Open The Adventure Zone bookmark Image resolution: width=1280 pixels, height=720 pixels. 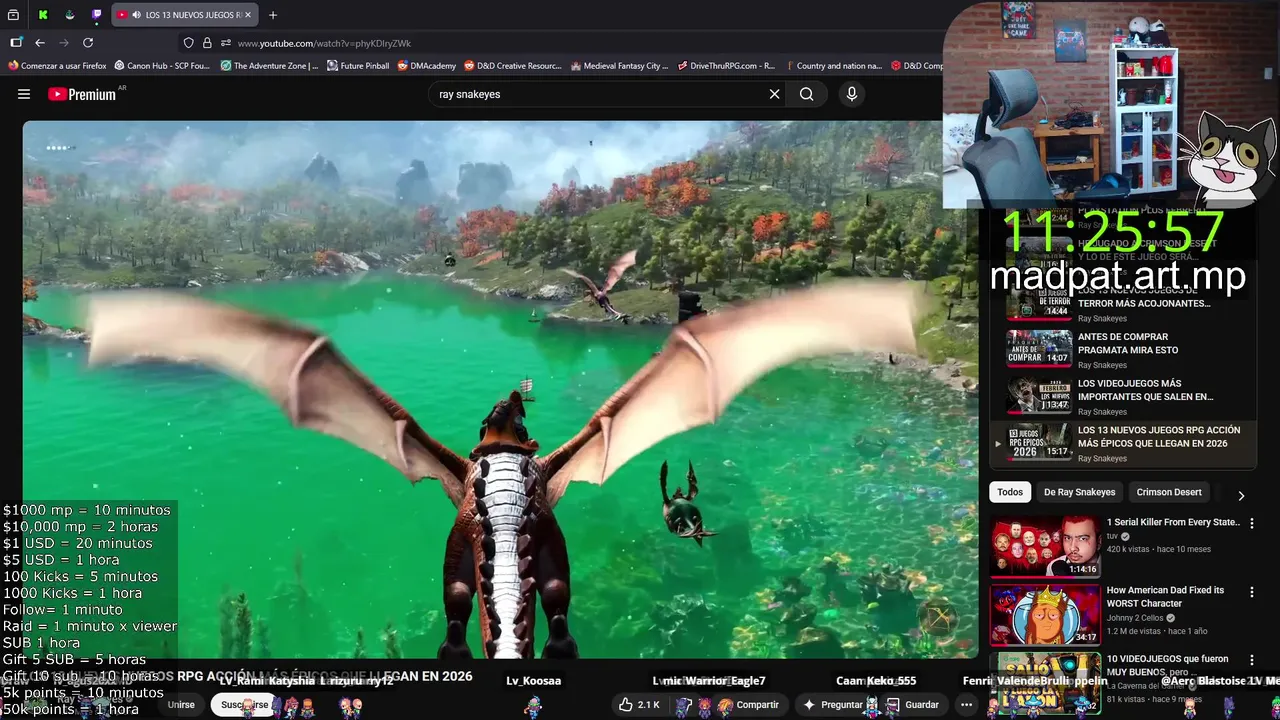pos(269,66)
